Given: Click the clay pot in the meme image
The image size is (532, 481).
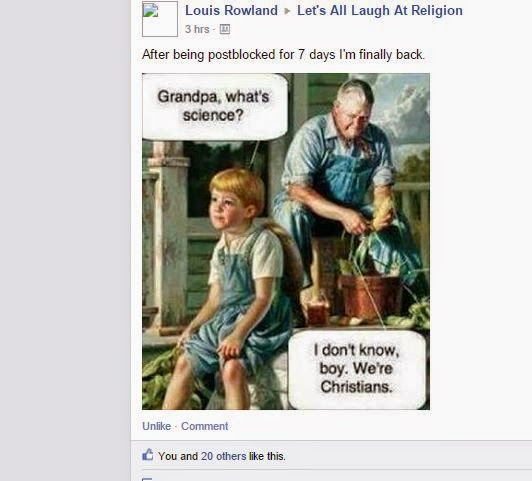Looking at the screenshot, I should pyautogui.click(x=370, y=295).
